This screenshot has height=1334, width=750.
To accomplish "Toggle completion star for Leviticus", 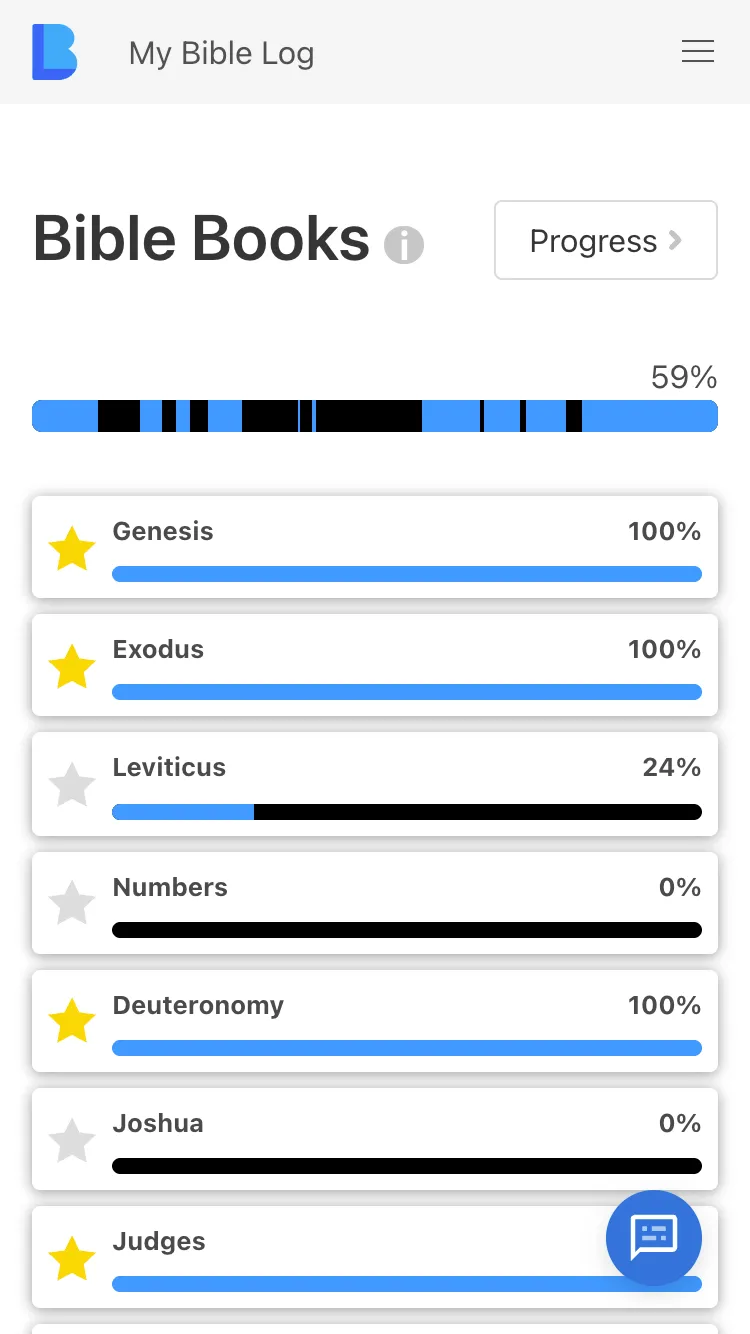I will 72,784.
